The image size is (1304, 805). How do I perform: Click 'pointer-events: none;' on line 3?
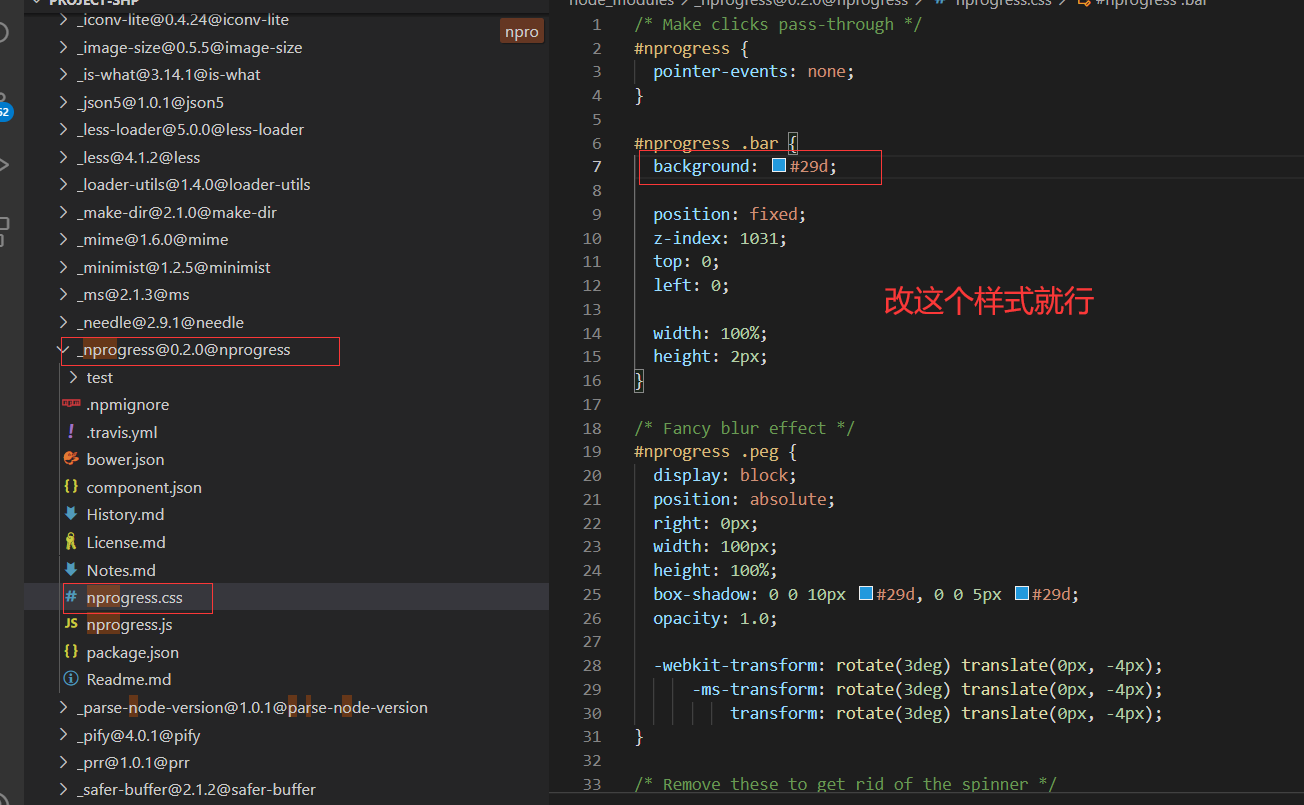[x=754, y=72]
